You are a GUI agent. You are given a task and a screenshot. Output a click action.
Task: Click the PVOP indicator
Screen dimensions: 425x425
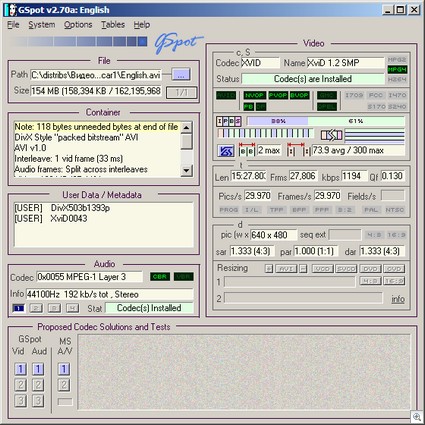[278, 95]
